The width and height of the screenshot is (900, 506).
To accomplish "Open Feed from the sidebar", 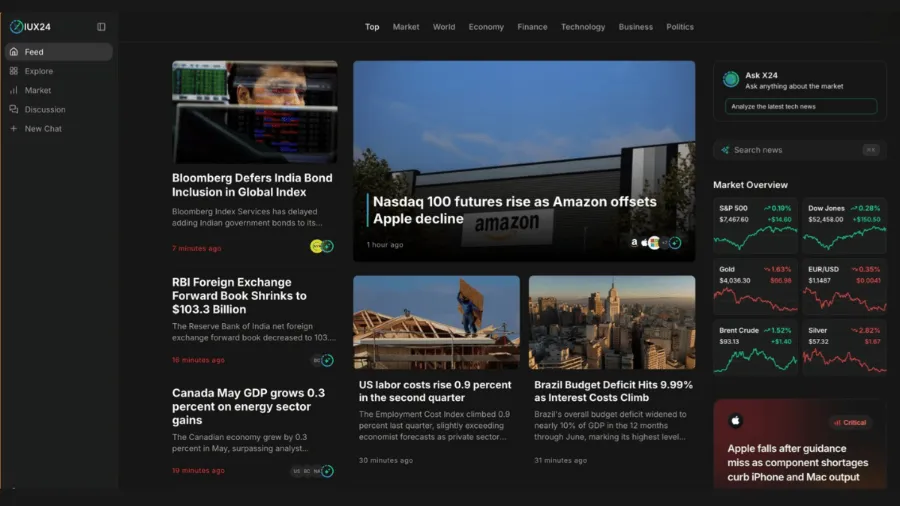I will (59, 52).
